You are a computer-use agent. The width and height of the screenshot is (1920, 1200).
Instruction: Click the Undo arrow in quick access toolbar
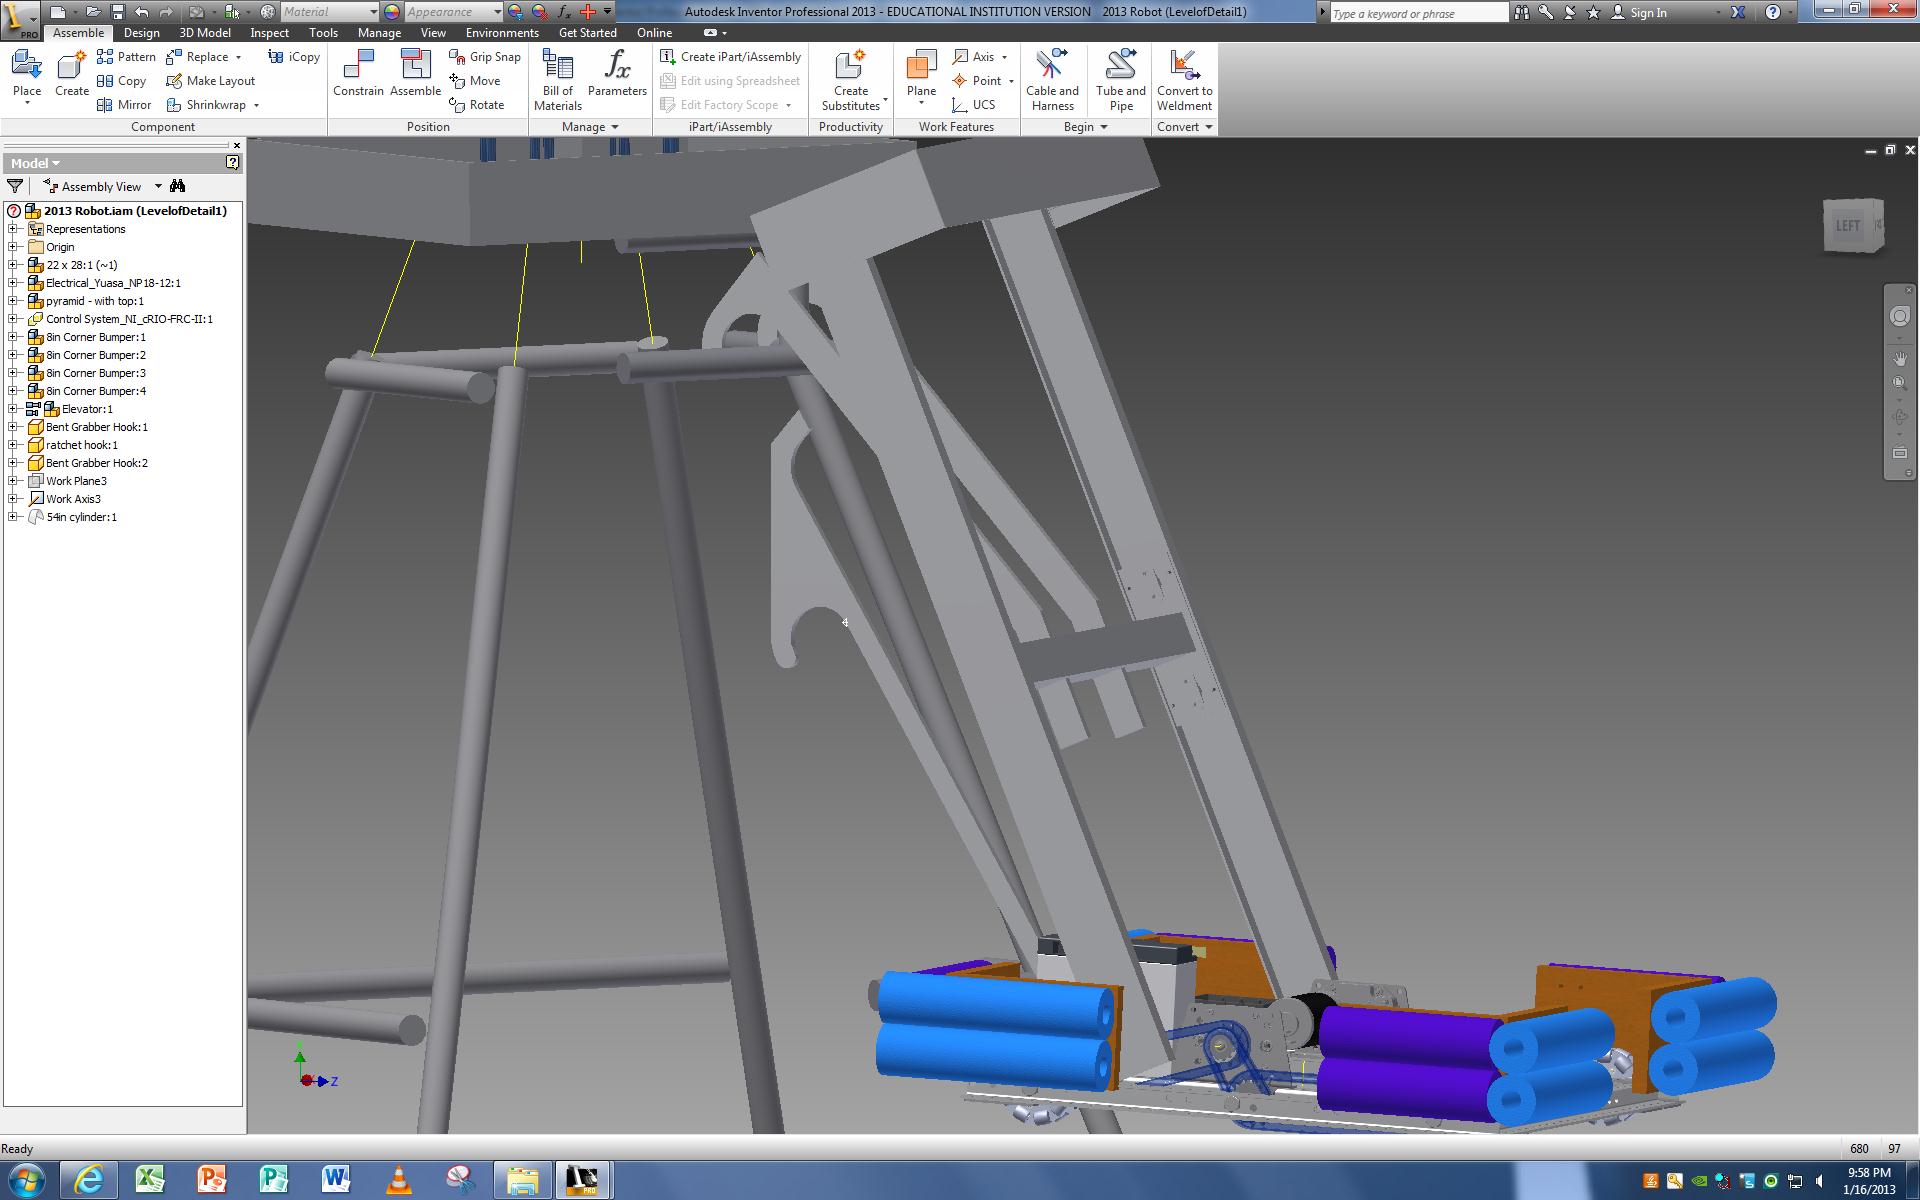(x=141, y=12)
